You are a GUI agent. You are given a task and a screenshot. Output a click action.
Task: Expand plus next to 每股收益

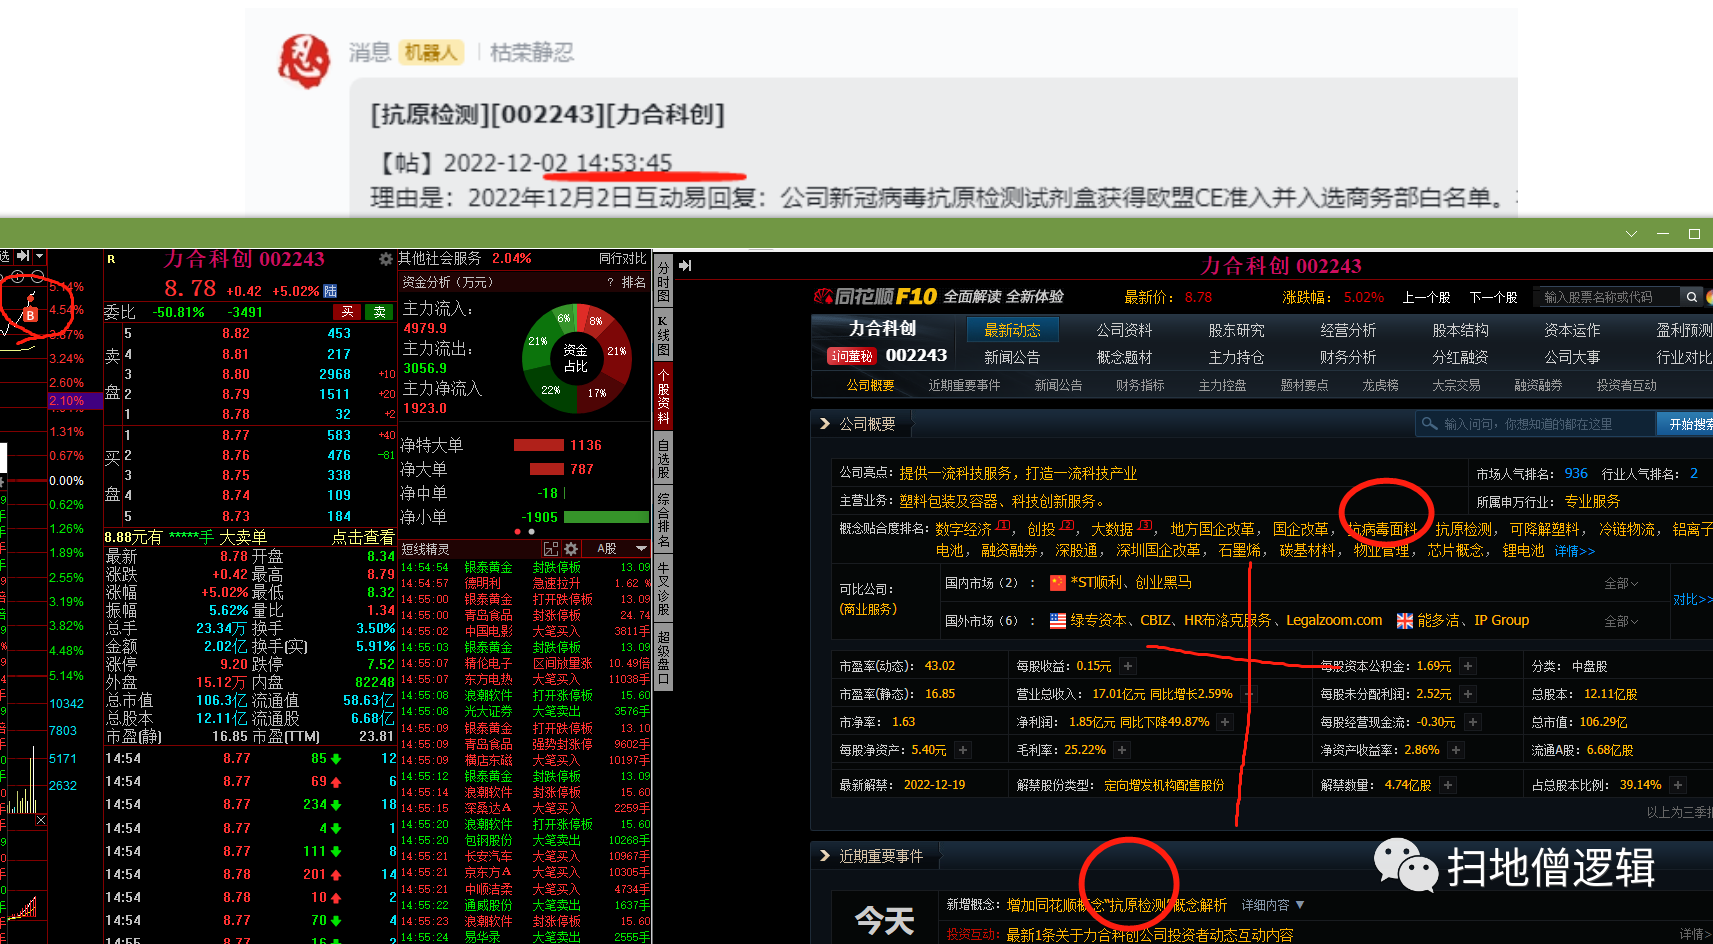(1128, 666)
